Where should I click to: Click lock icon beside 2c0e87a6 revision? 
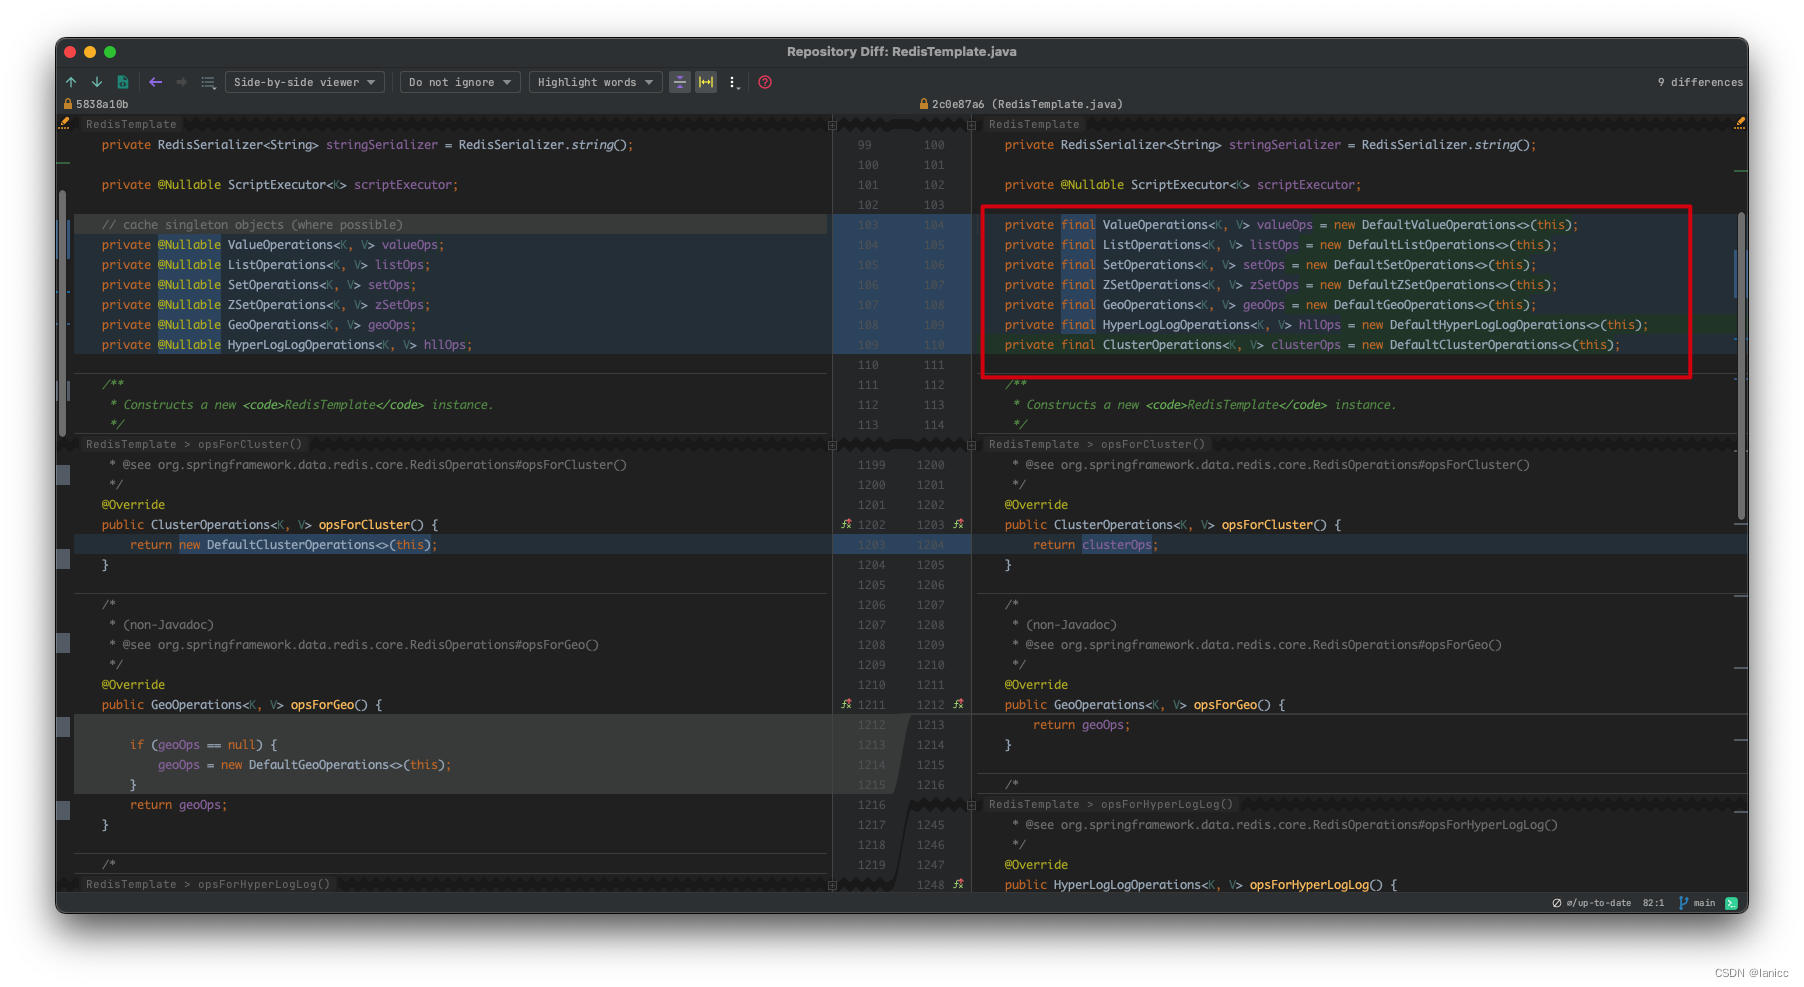coord(924,104)
